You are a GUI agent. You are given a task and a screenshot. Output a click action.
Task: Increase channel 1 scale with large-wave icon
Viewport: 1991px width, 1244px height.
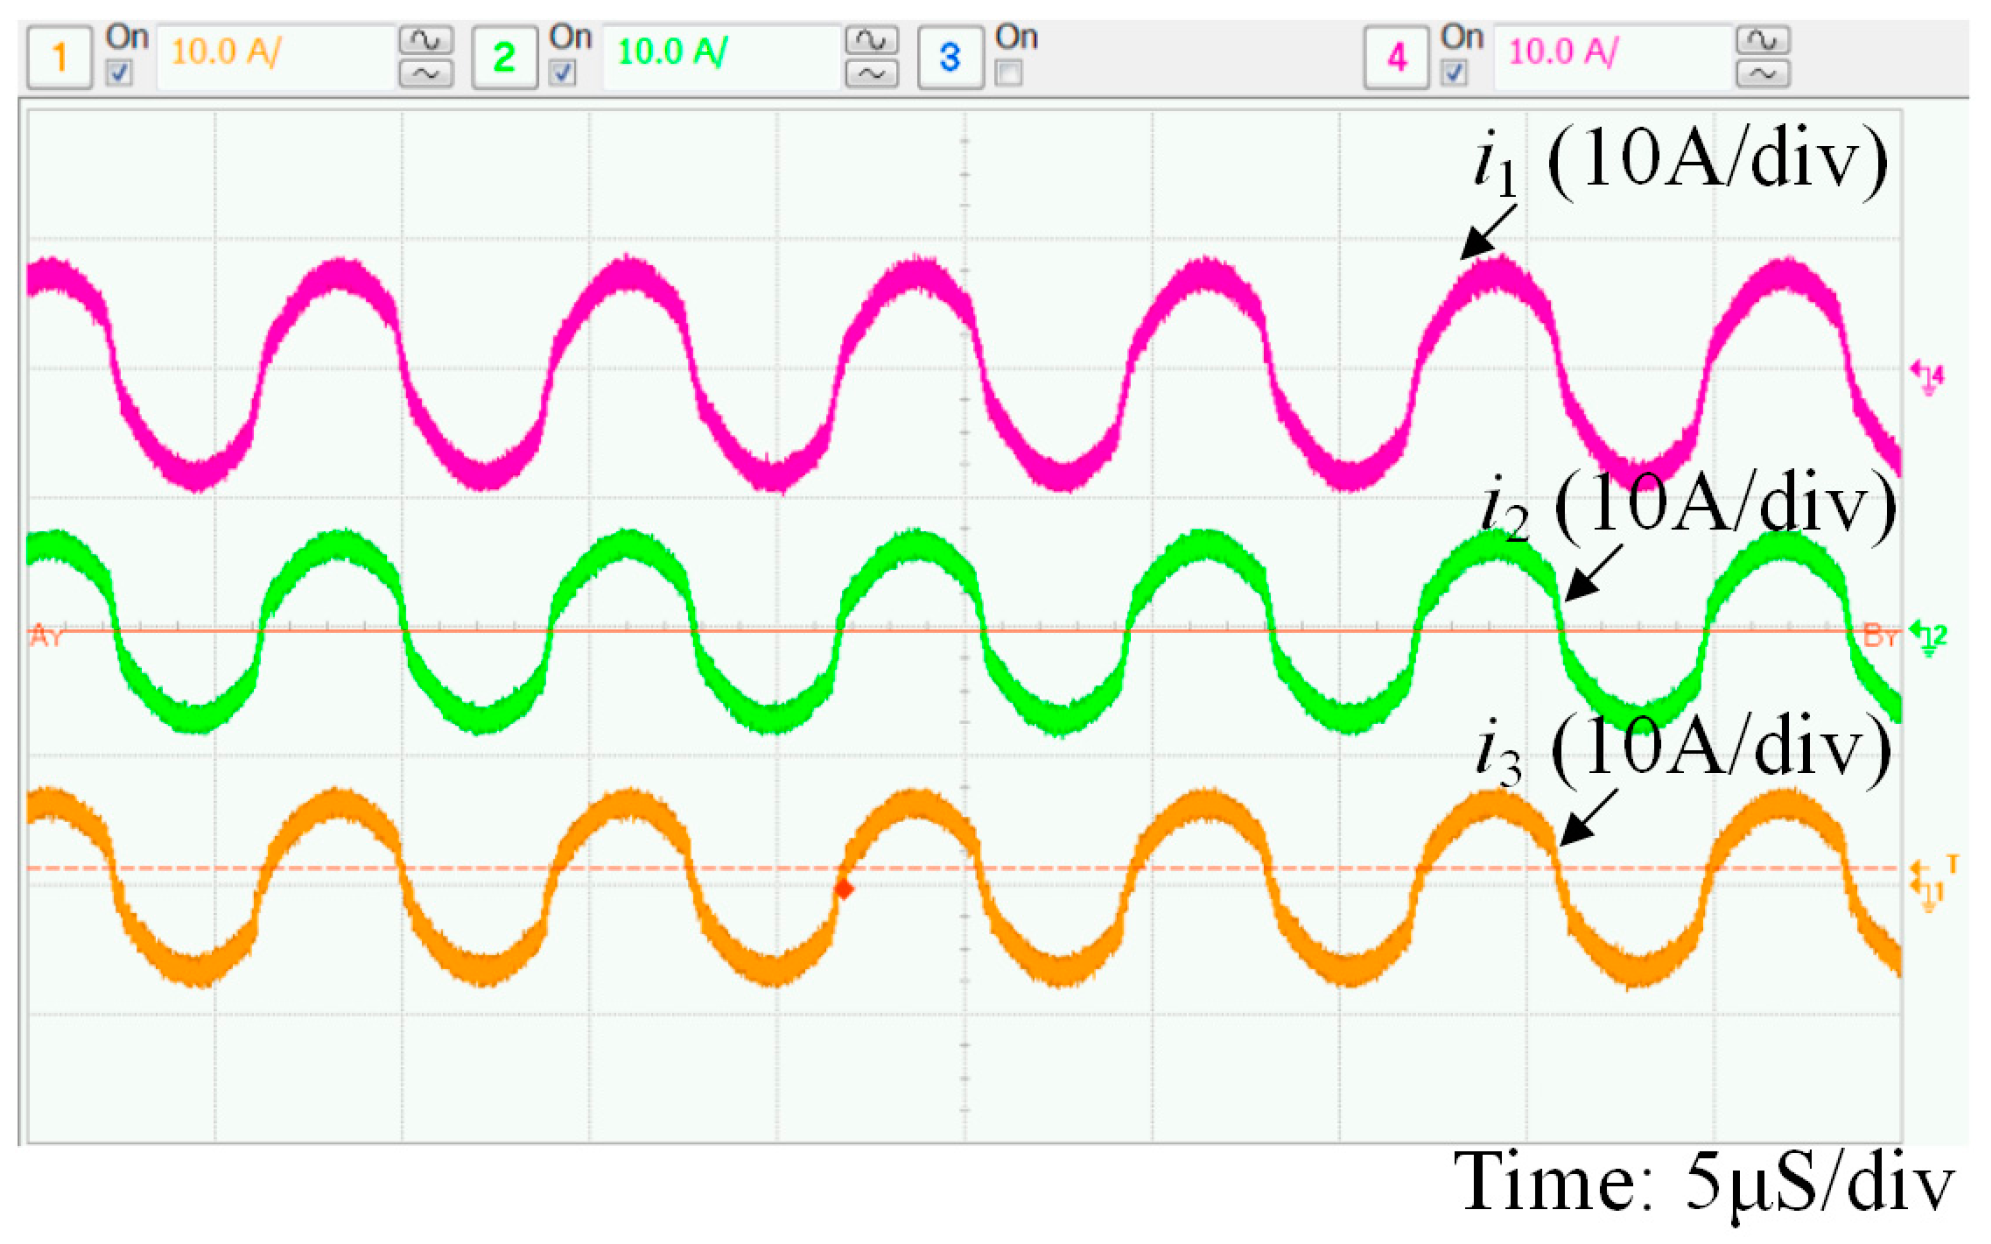click(426, 40)
